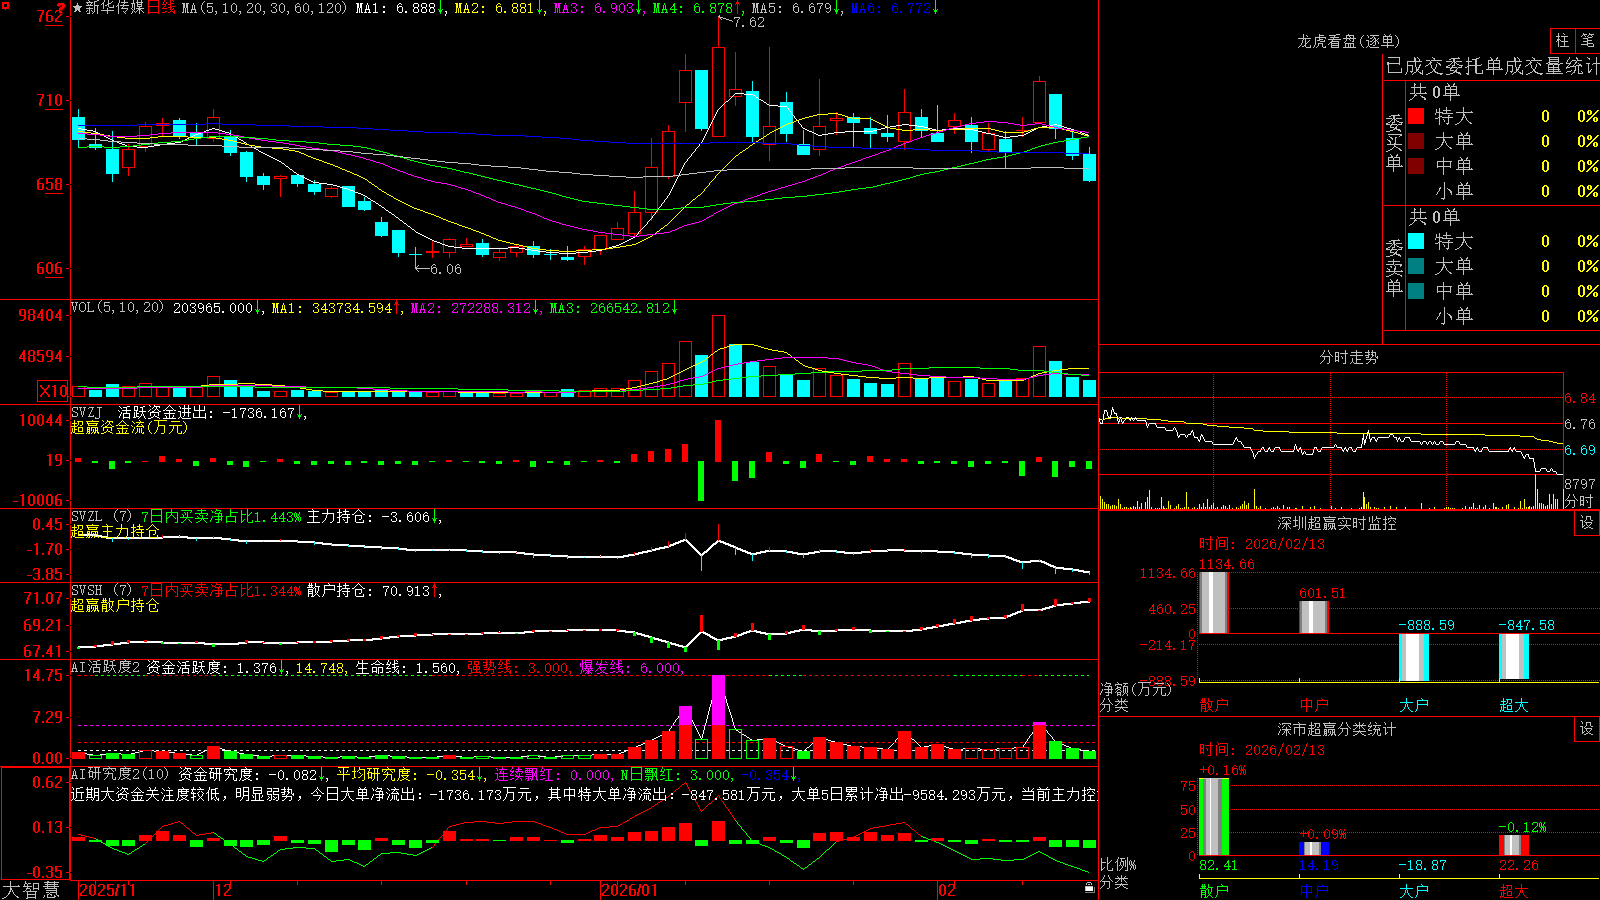Click the 大户 bar showing -888.59

tap(1413, 657)
